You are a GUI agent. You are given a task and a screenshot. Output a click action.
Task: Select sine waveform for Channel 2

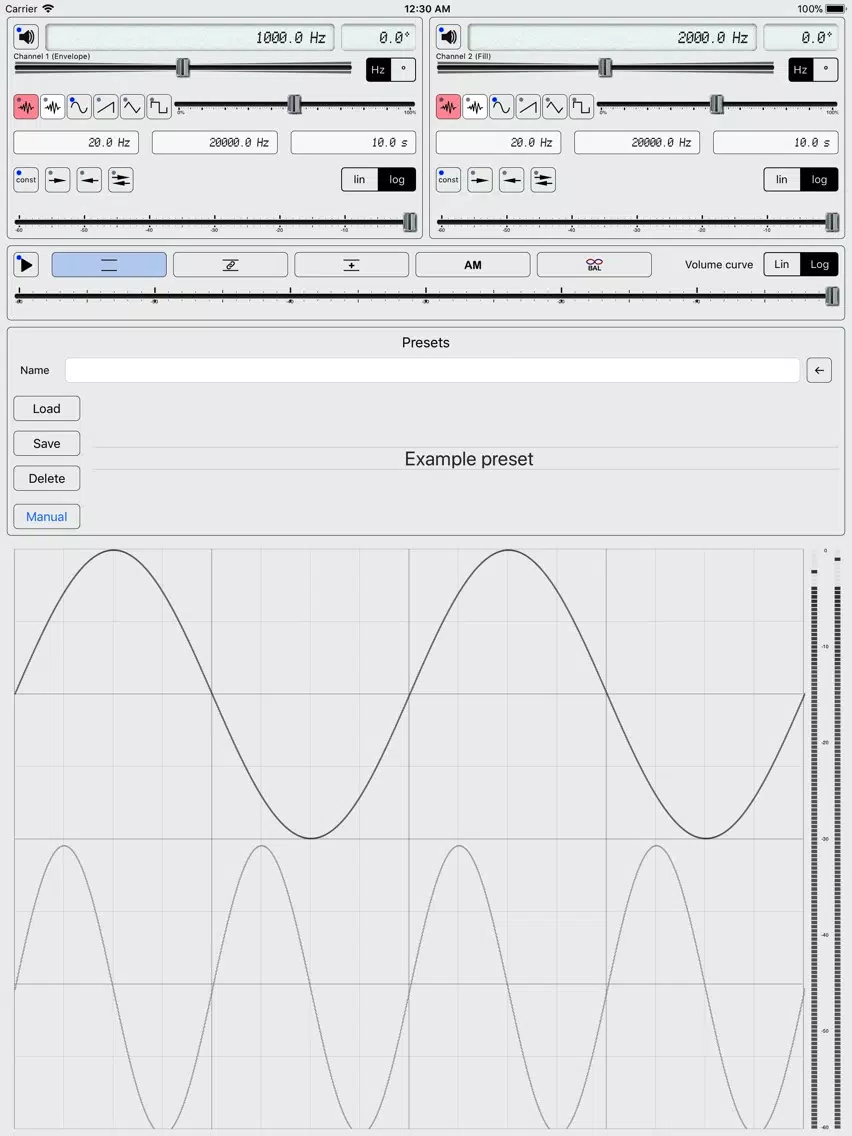501,107
